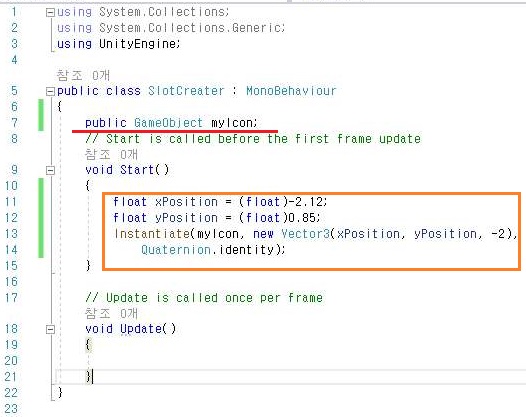
Task: Collapse the using directives block
Action: click(50, 13)
